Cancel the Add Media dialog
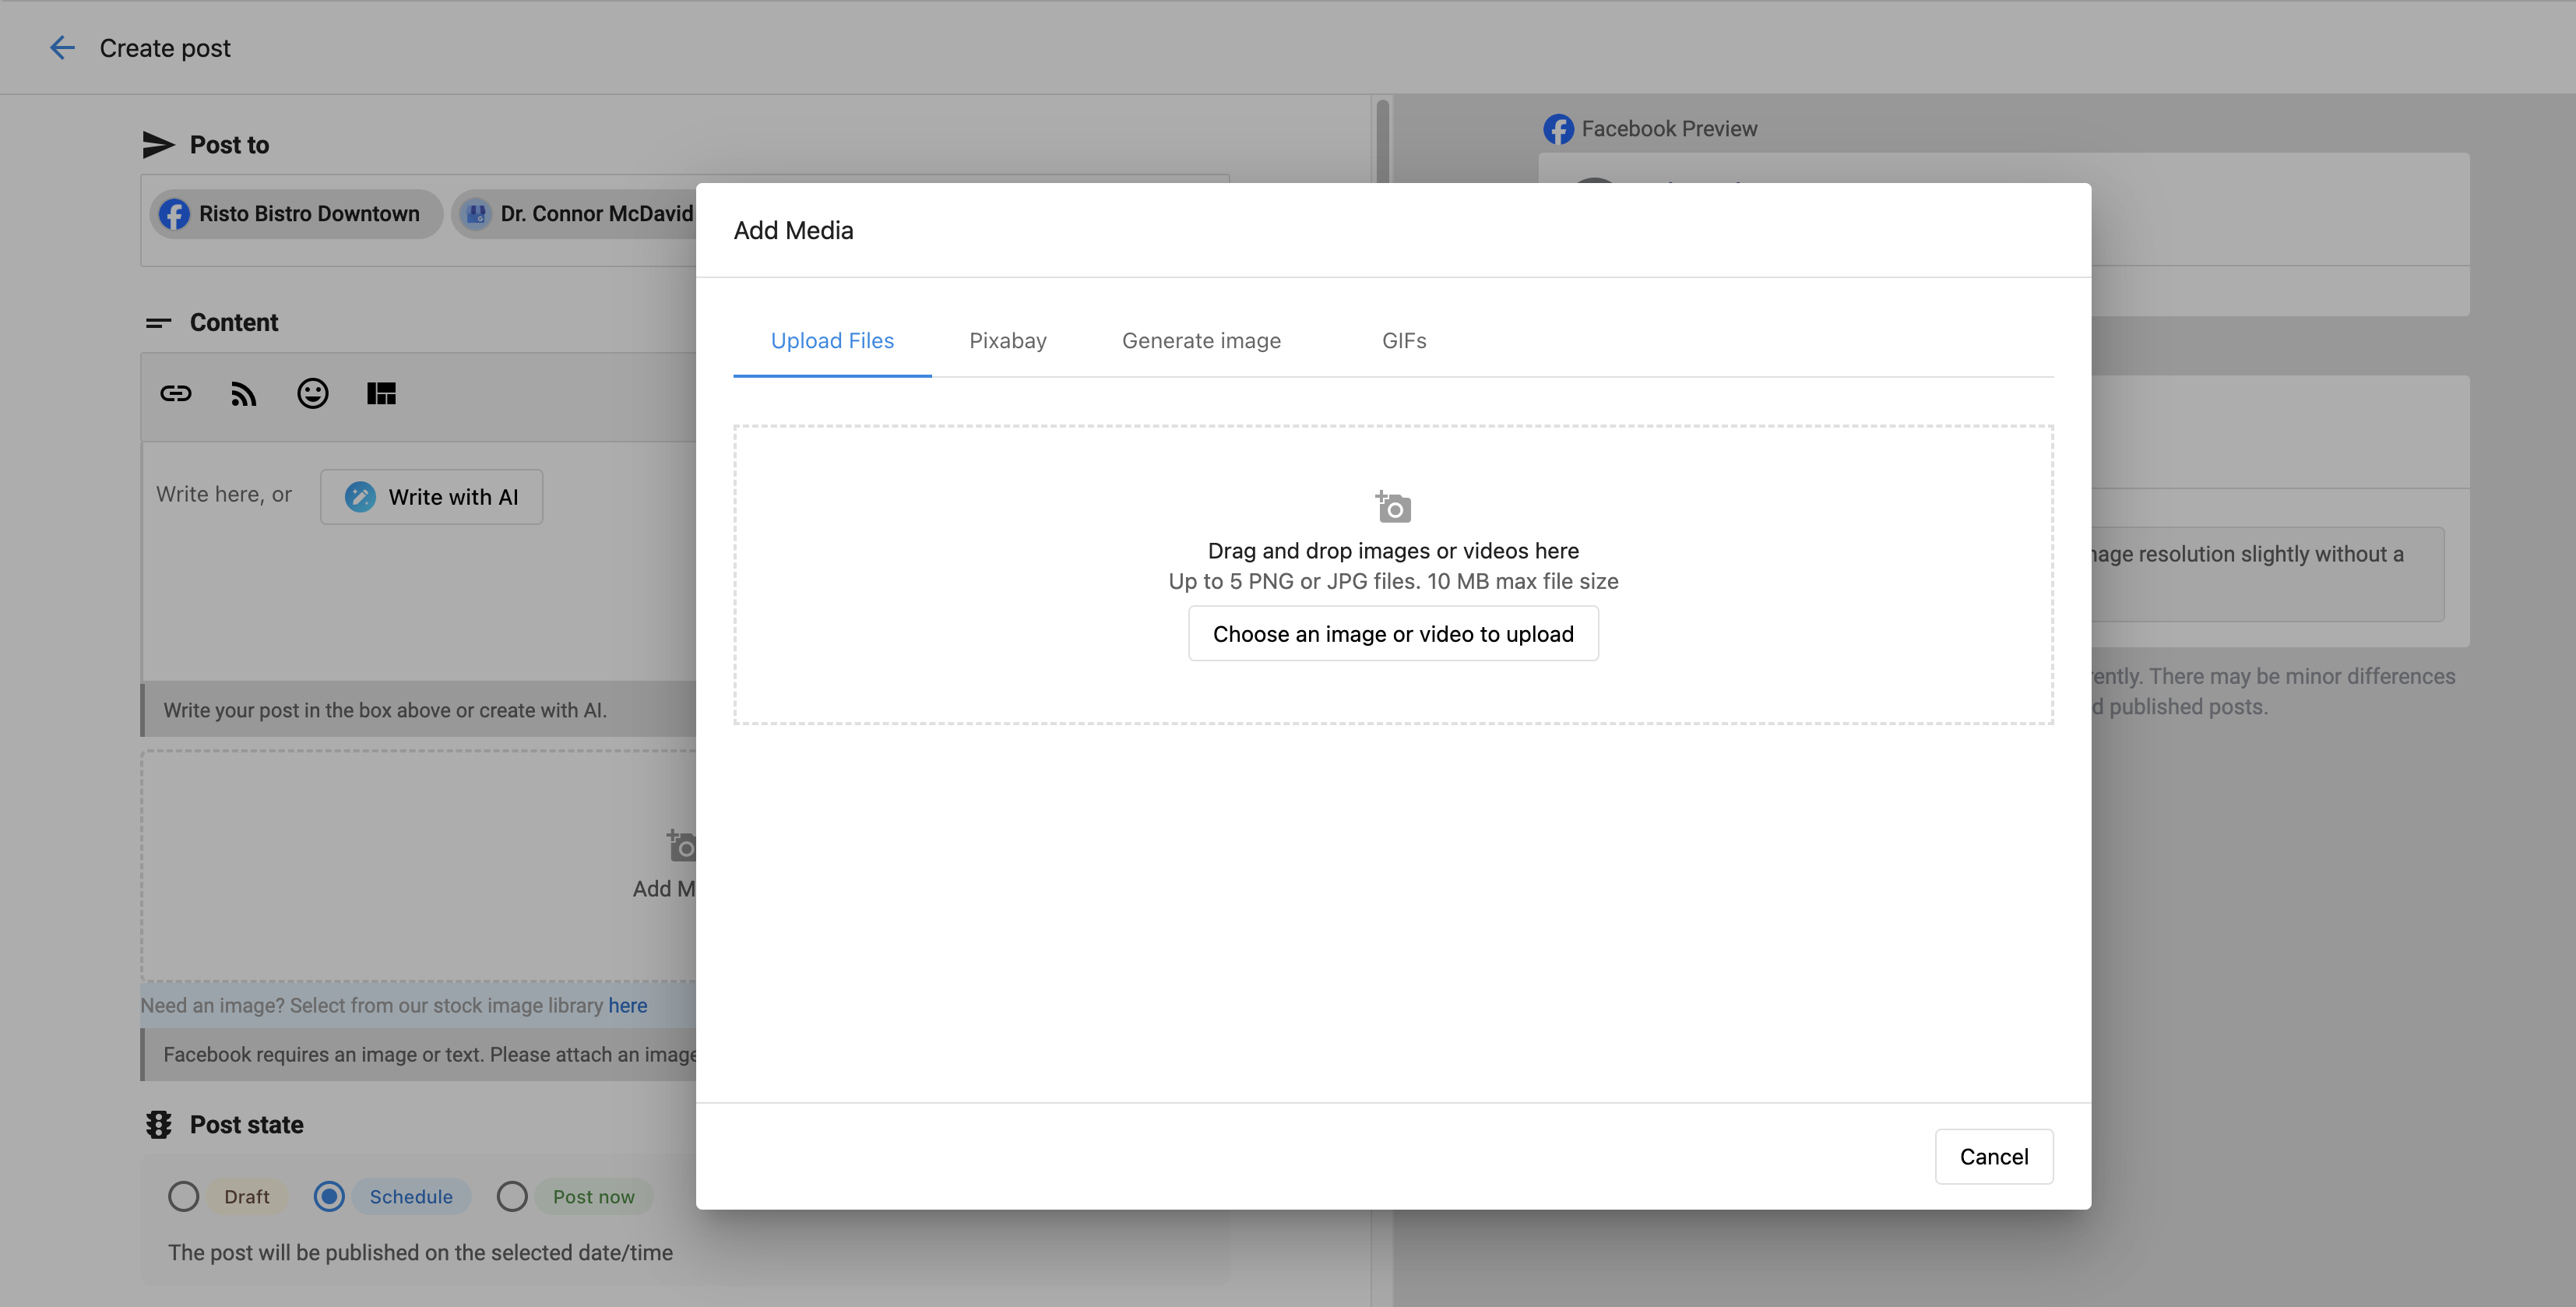The width and height of the screenshot is (2576, 1307). [x=1993, y=1157]
